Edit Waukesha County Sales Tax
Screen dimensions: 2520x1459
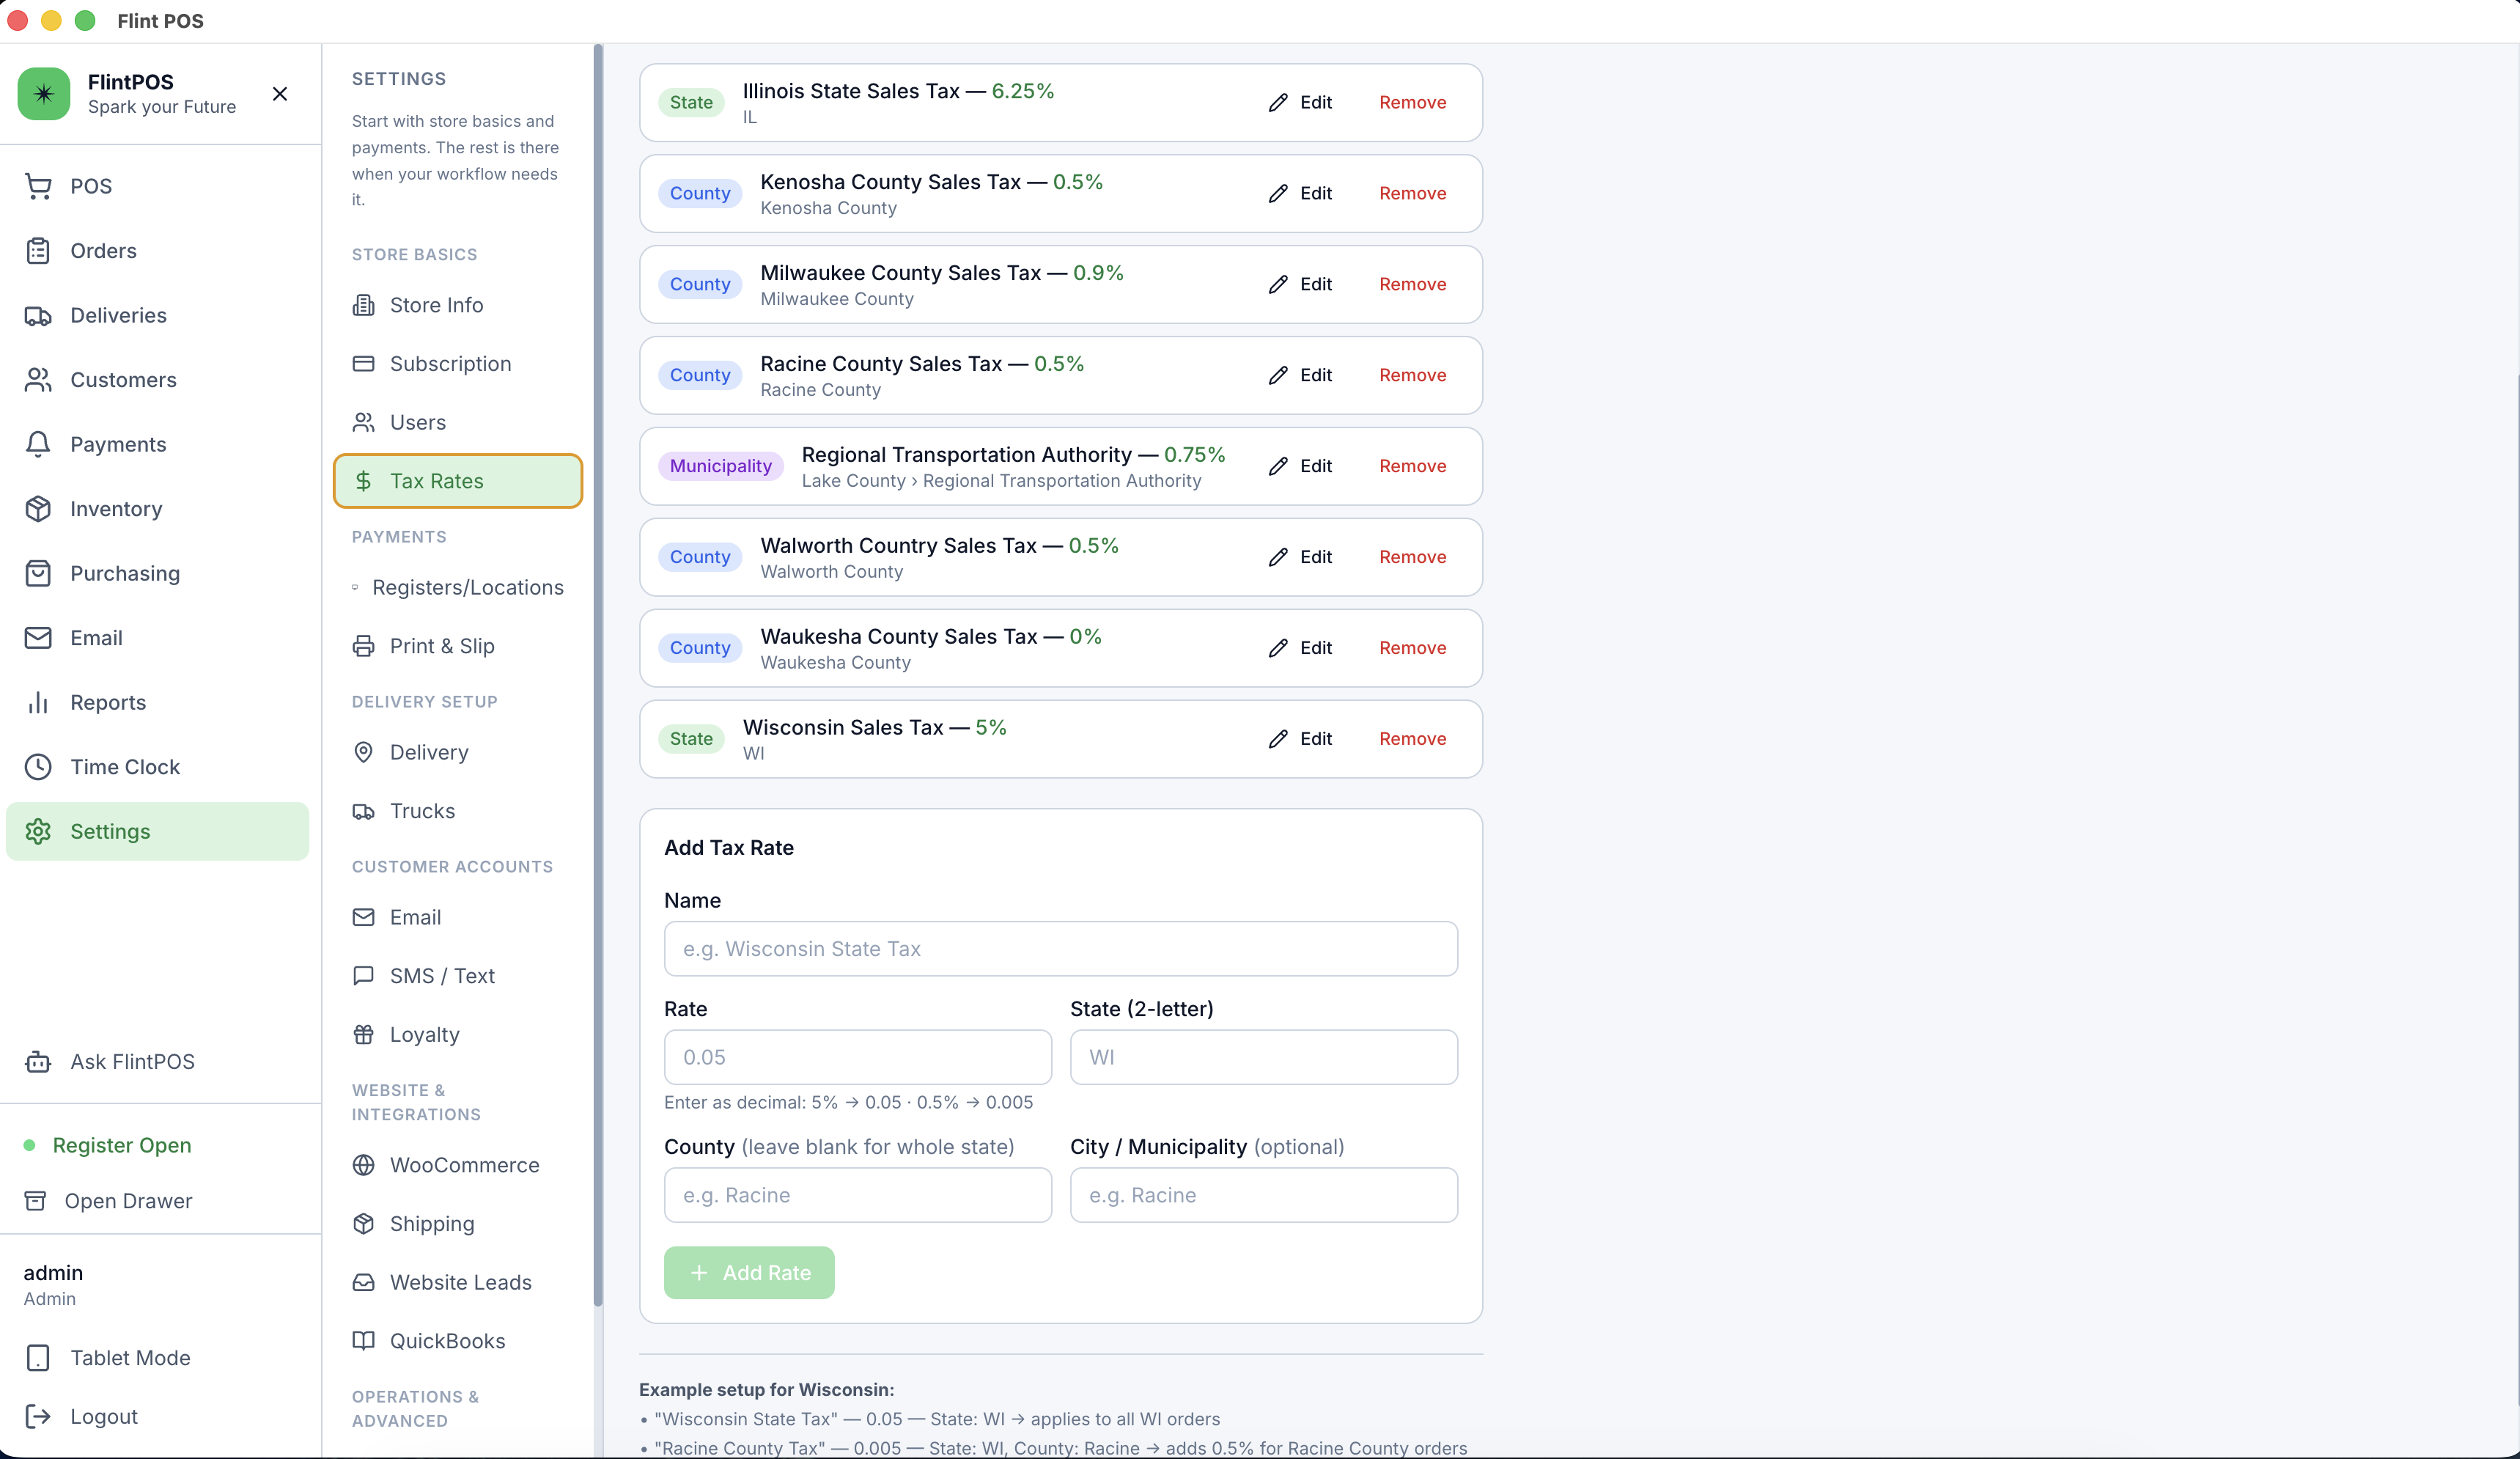click(x=1300, y=648)
